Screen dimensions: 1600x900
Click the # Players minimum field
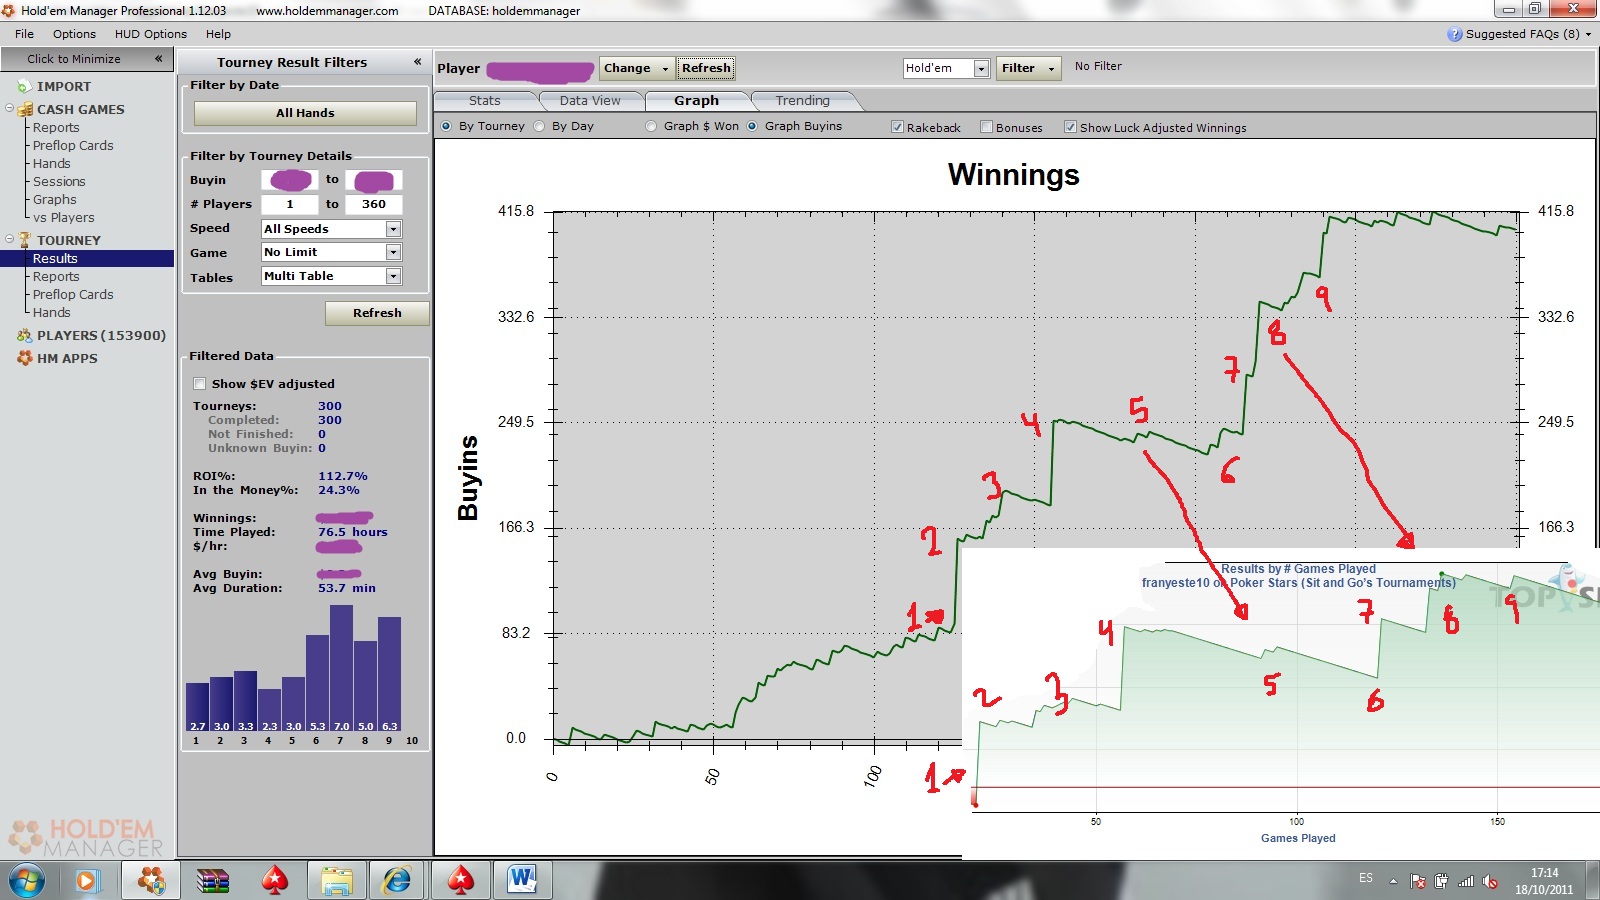point(290,204)
